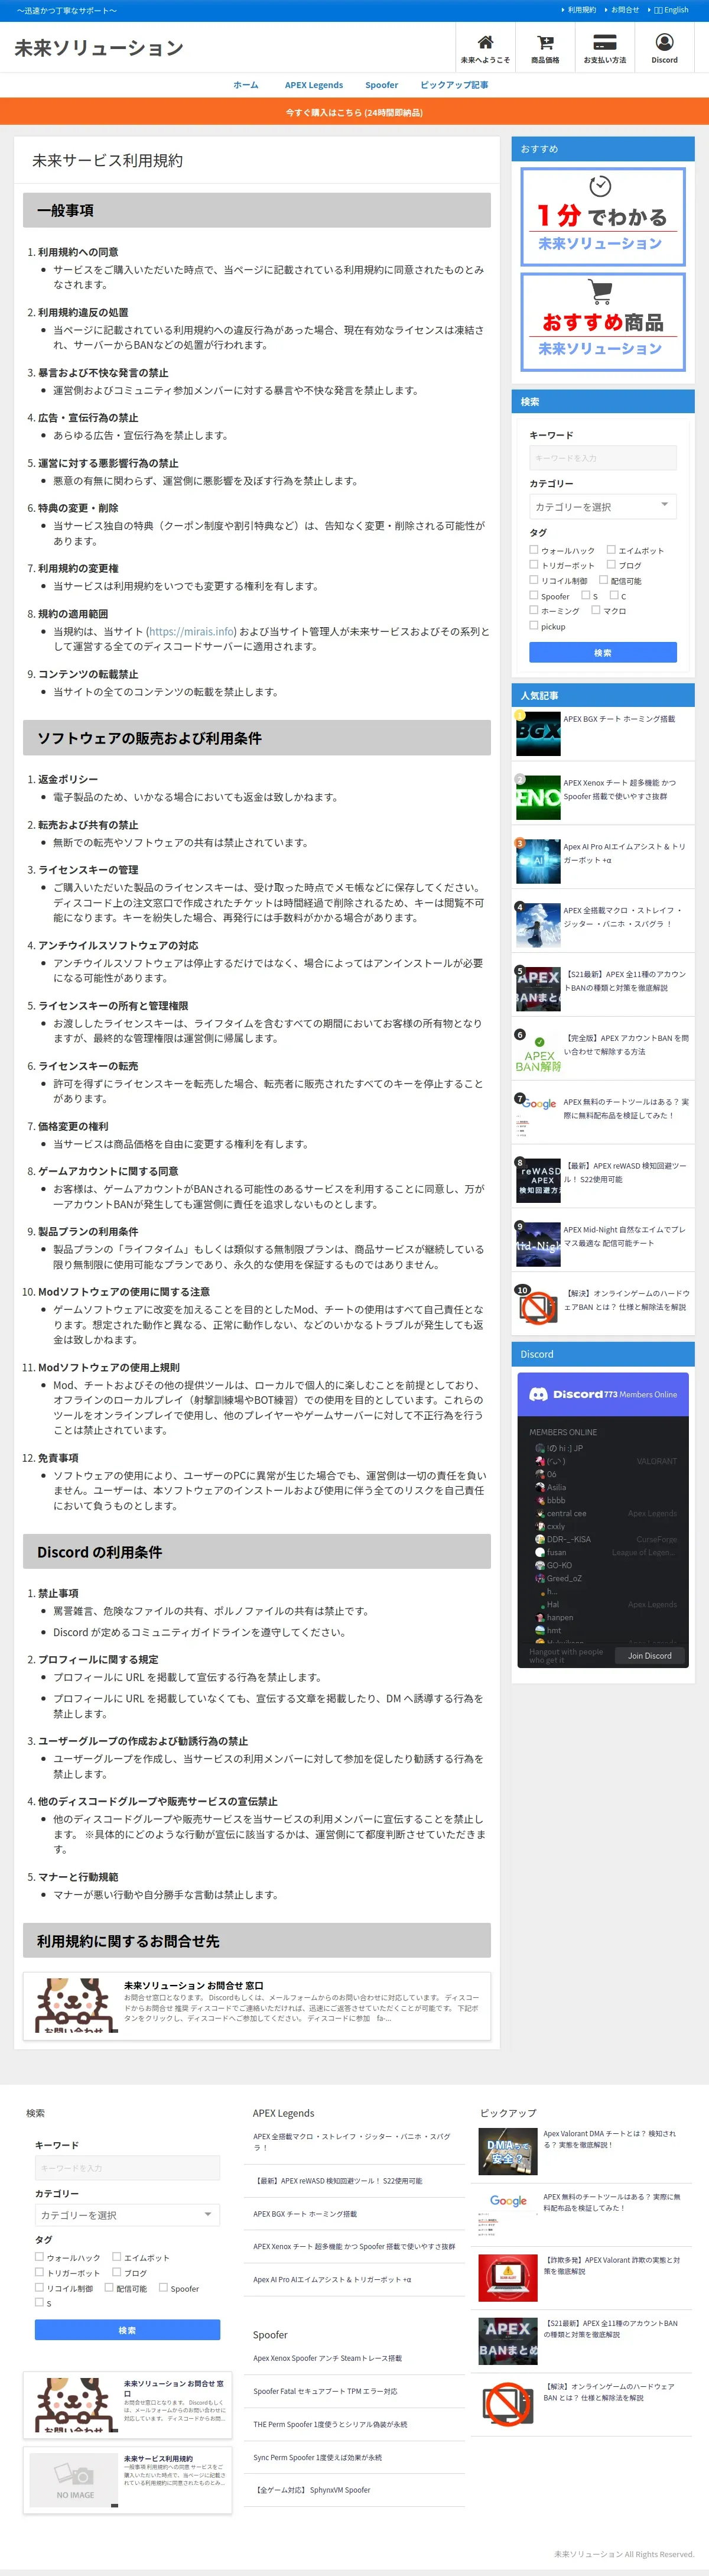Open footer link 【最新】APEX reWASD 検知回避ツール
The width and height of the screenshot is (709, 2576).
pyautogui.click(x=339, y=2181)
